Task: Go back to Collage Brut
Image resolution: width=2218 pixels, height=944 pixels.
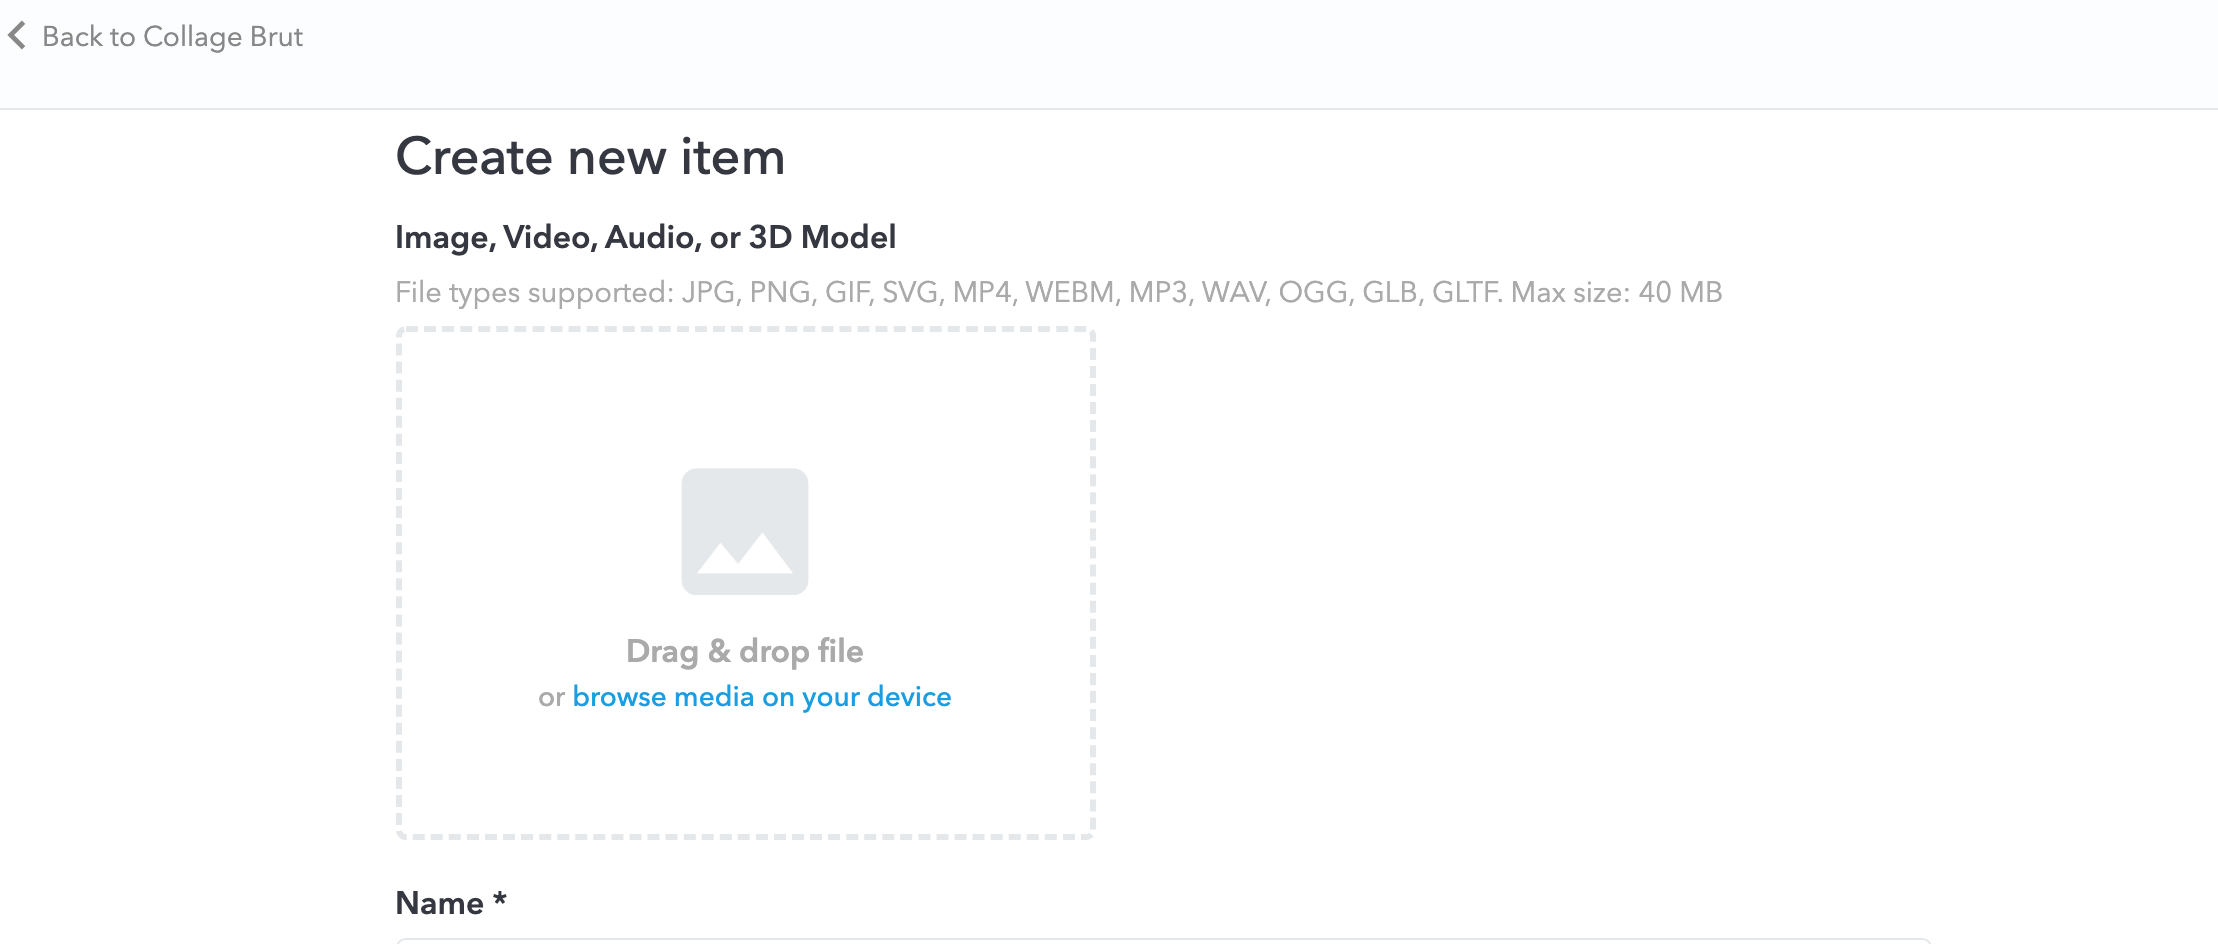Action: [x=172, y=37]
